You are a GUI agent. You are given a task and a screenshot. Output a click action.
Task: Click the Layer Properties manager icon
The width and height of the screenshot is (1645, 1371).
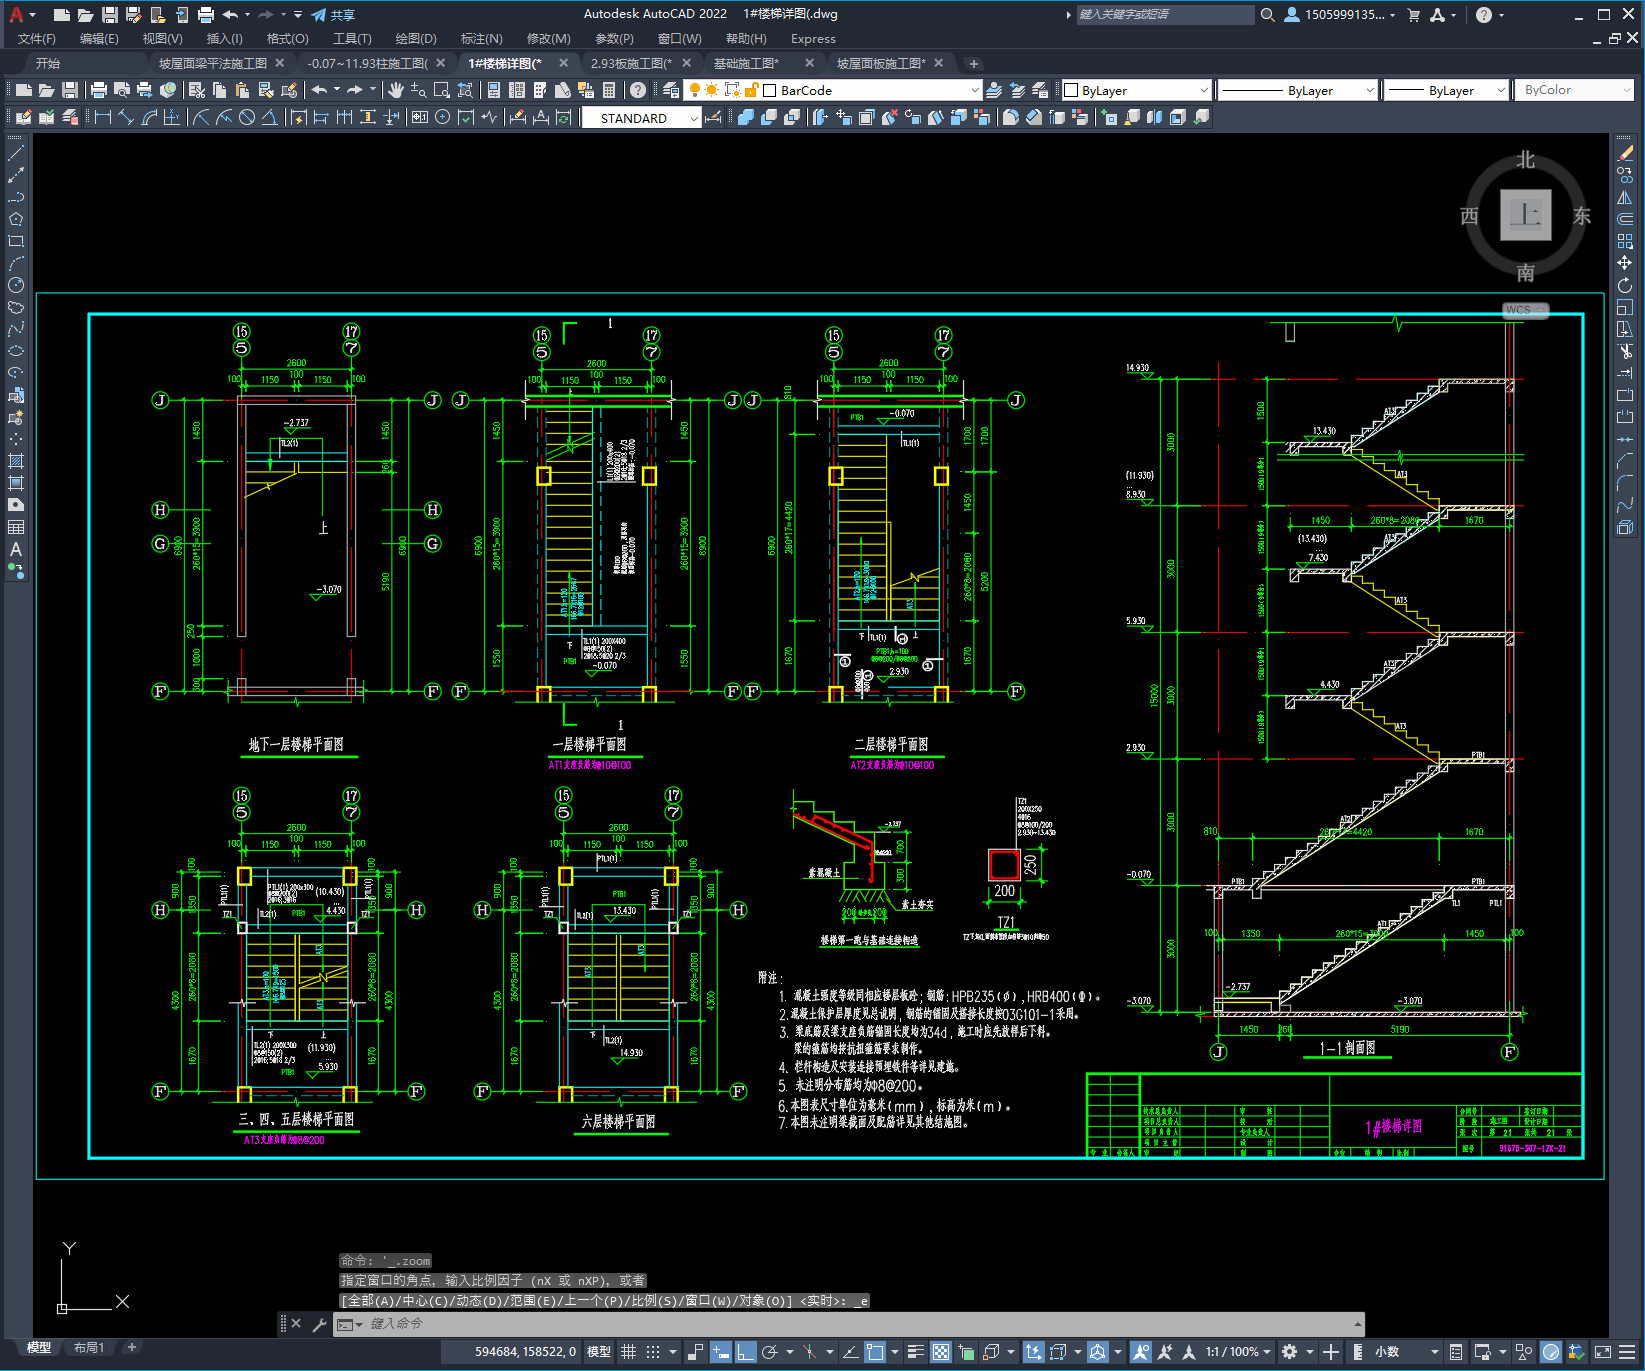tap(671, 90)
